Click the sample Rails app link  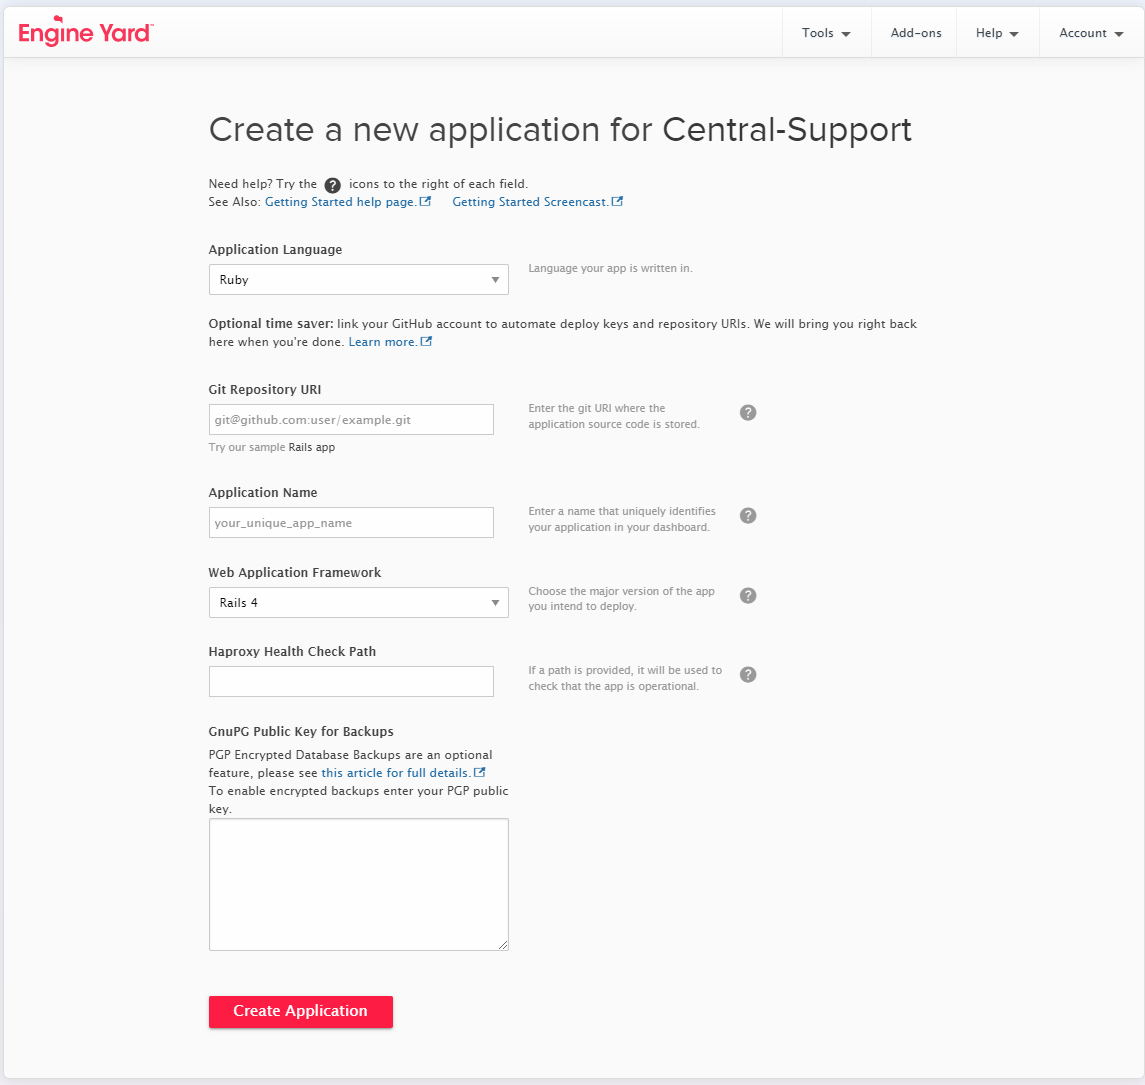click(x=312, y=448)
